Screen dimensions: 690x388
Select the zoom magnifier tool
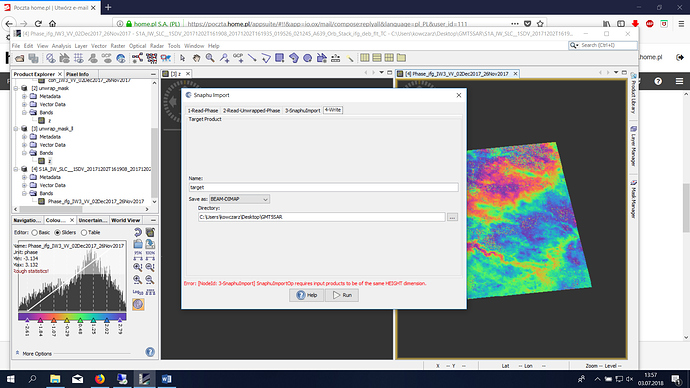pyautogui.click(x=210, y=58)
